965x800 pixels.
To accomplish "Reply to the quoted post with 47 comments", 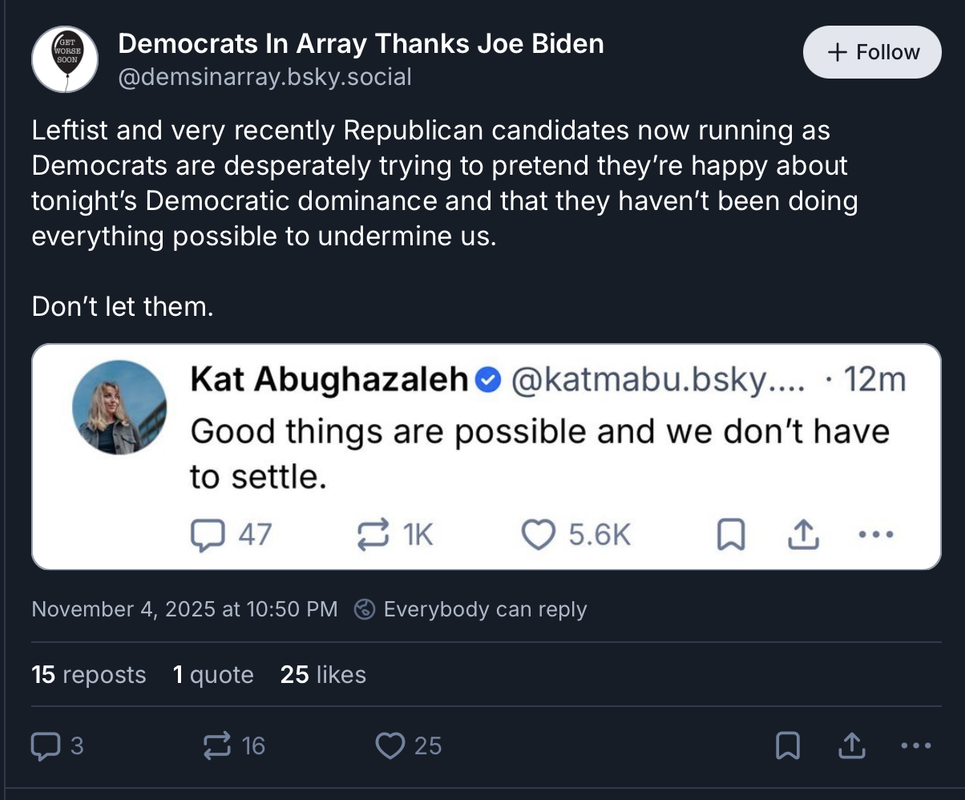I will (206, 535).
